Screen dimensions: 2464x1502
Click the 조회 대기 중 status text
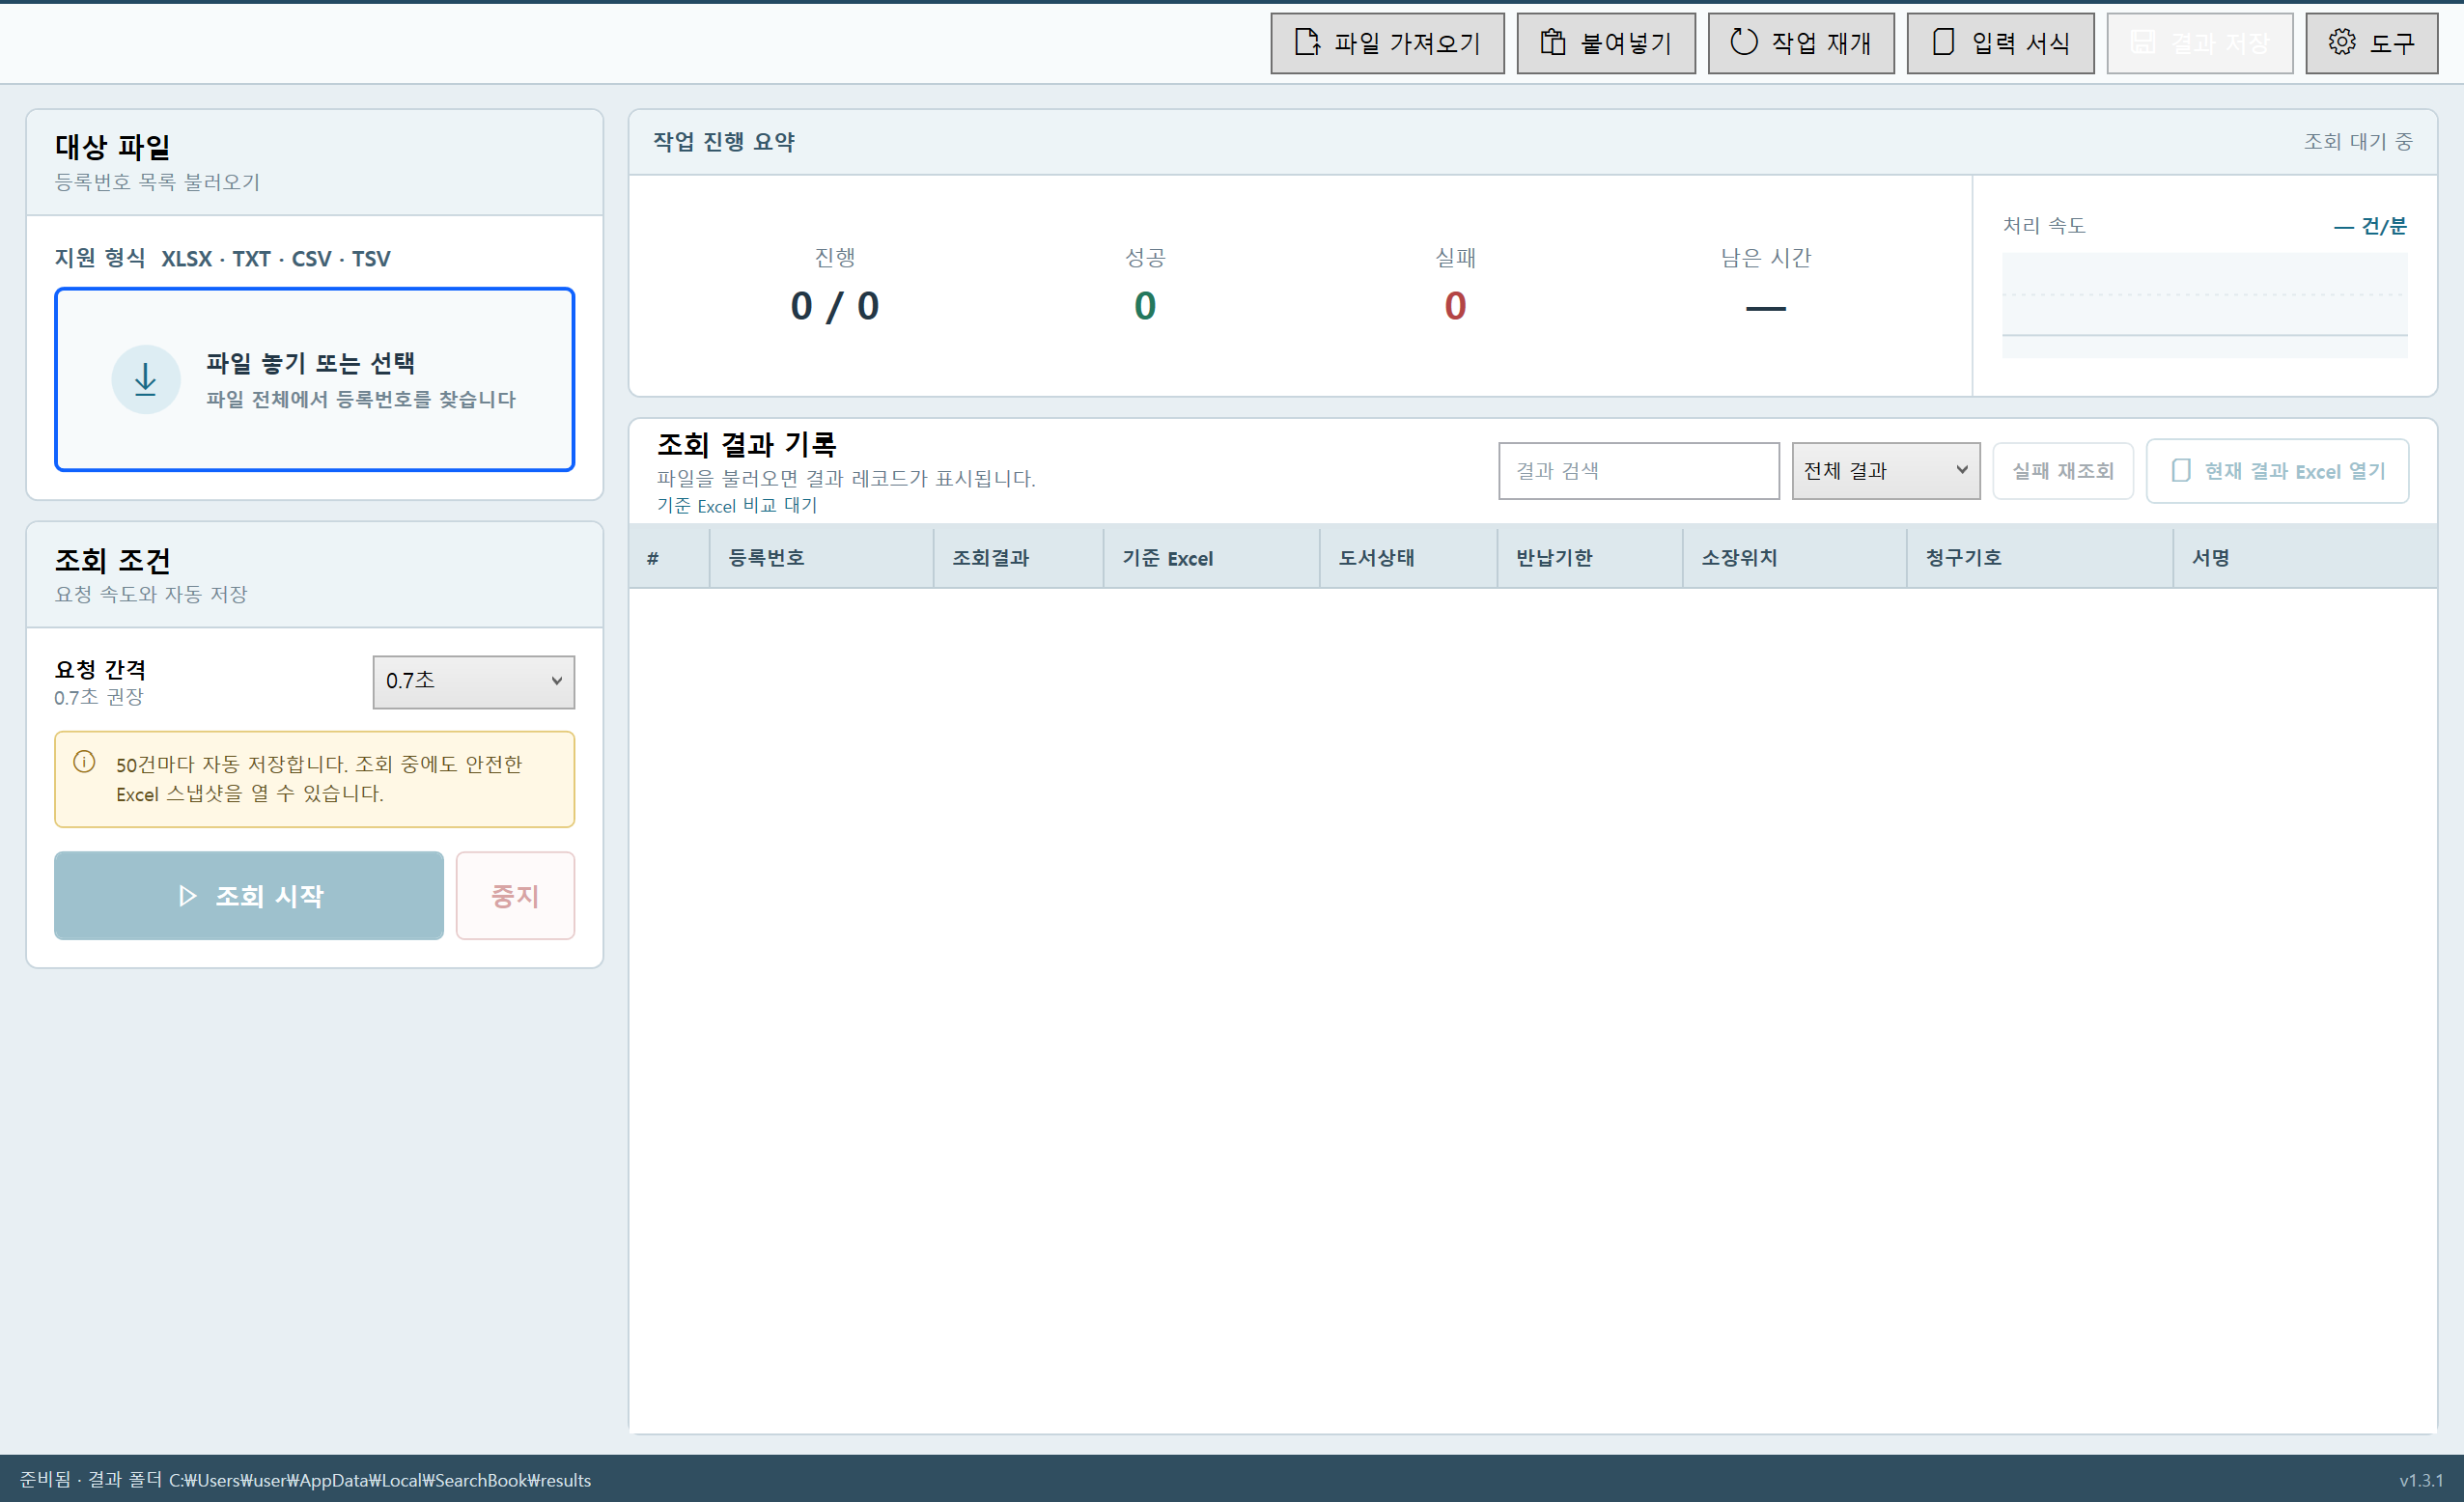tap(2358, 141)
